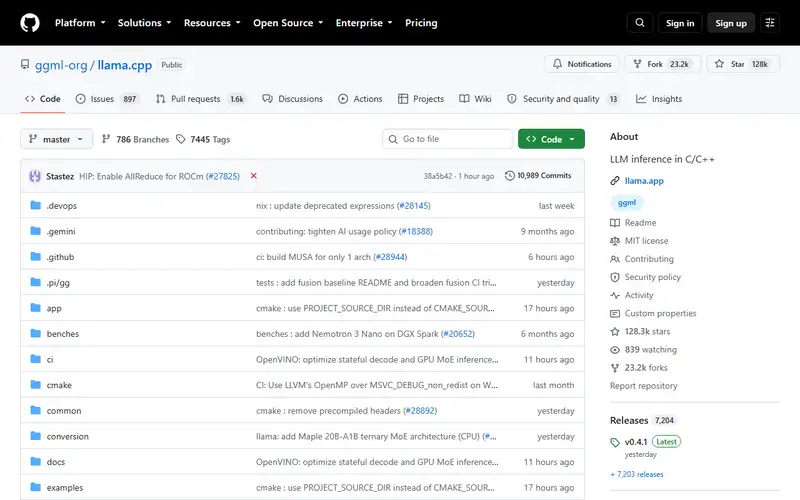800x500 pixels.
Task: Open pull request #20652 link
Action: pos(458,334)
